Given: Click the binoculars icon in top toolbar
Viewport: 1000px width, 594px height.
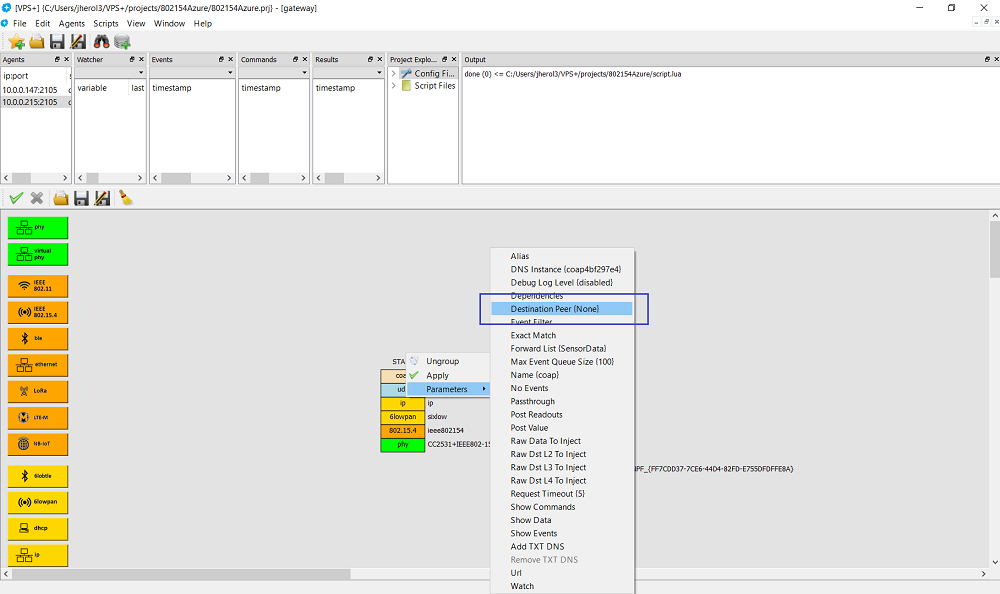Looking at the screenshot, I should pos(101,41).
